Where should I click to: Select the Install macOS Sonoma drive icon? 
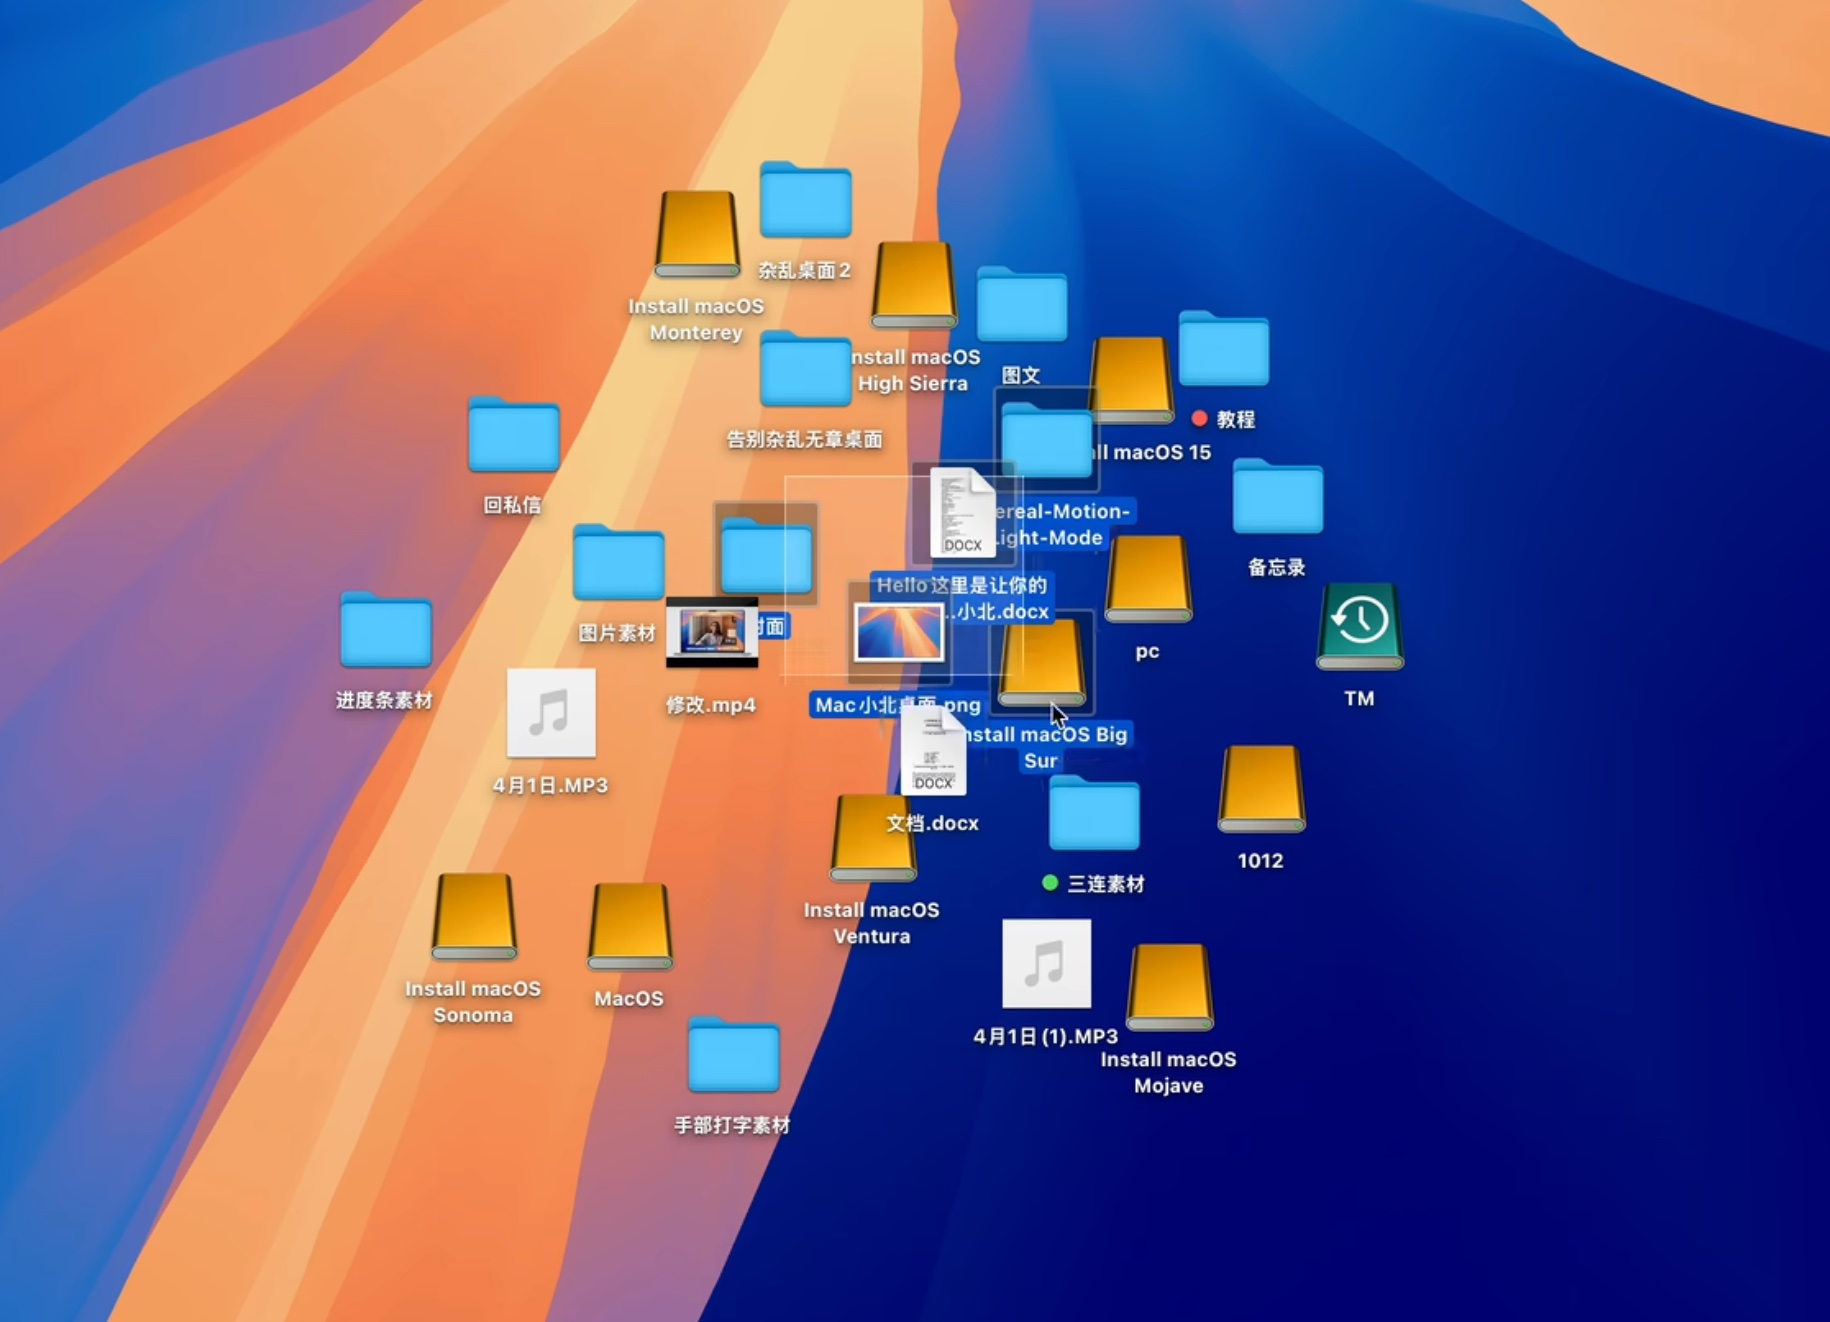(474, 917)
